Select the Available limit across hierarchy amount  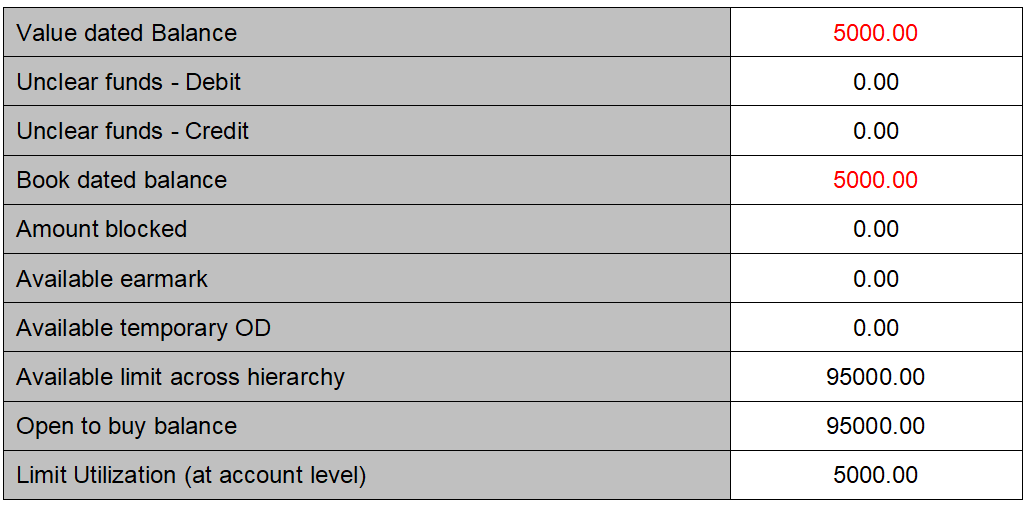pyautogui.click(x=876, y=377)
